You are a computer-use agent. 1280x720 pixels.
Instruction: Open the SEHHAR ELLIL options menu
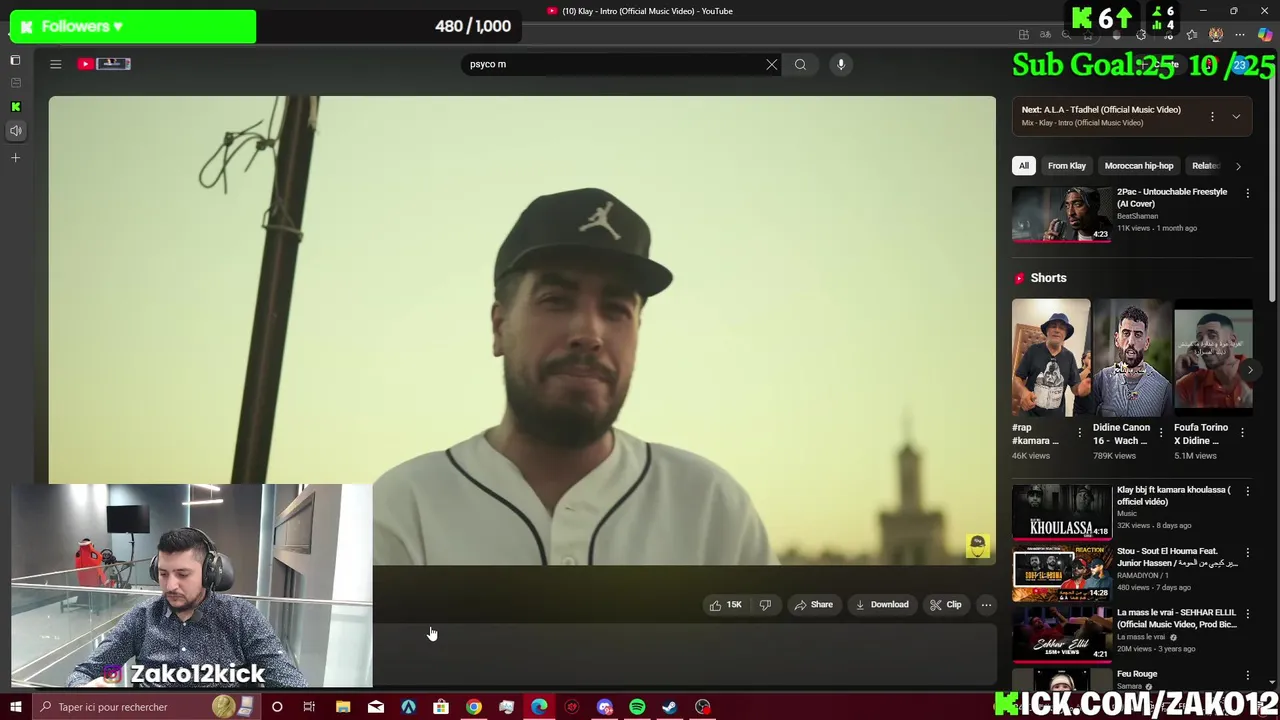1247,614
